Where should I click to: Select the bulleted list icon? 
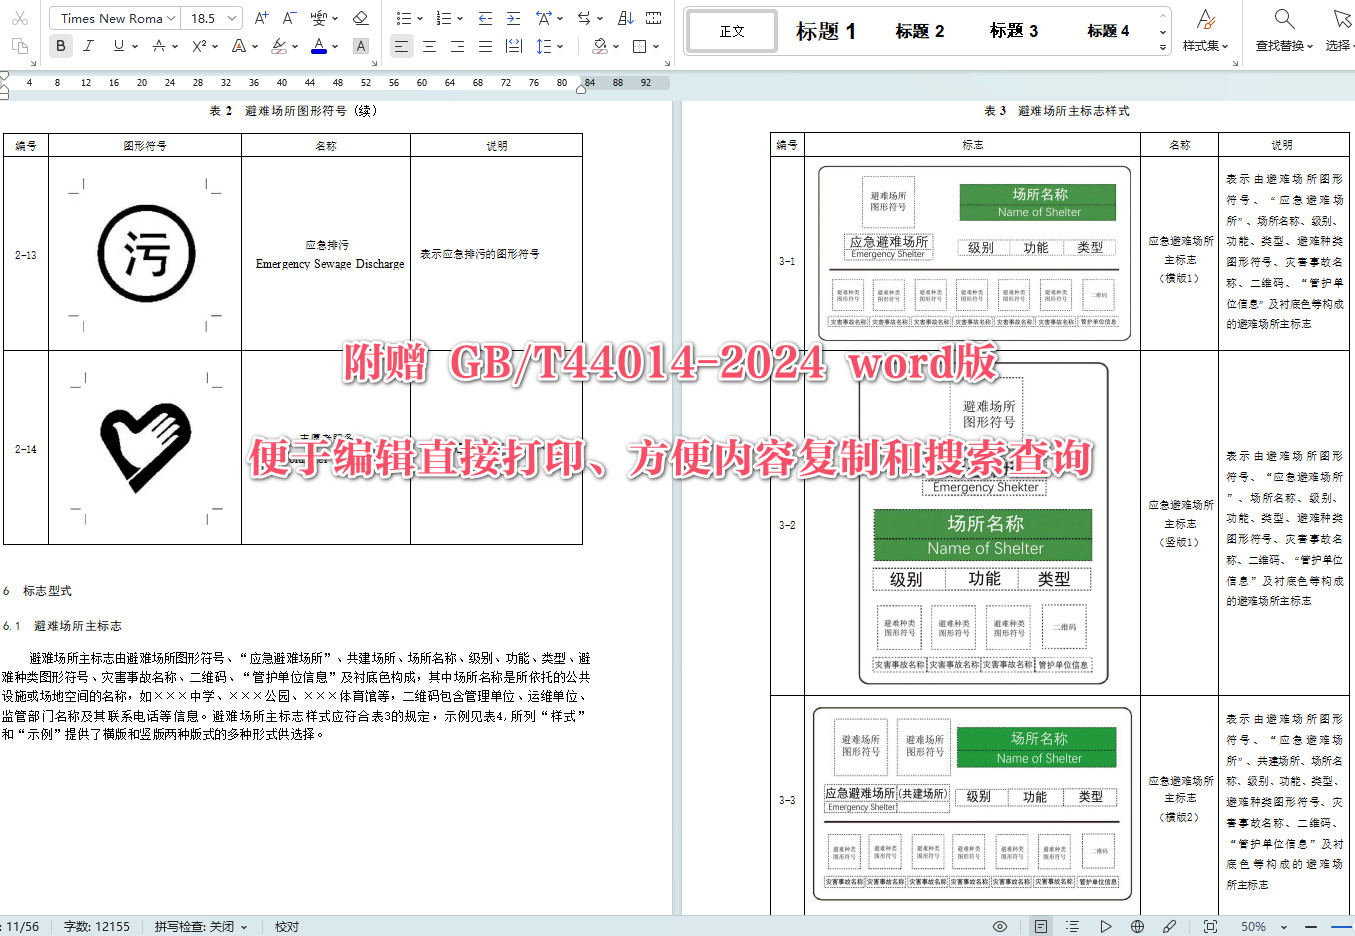(x=405, y=17)
